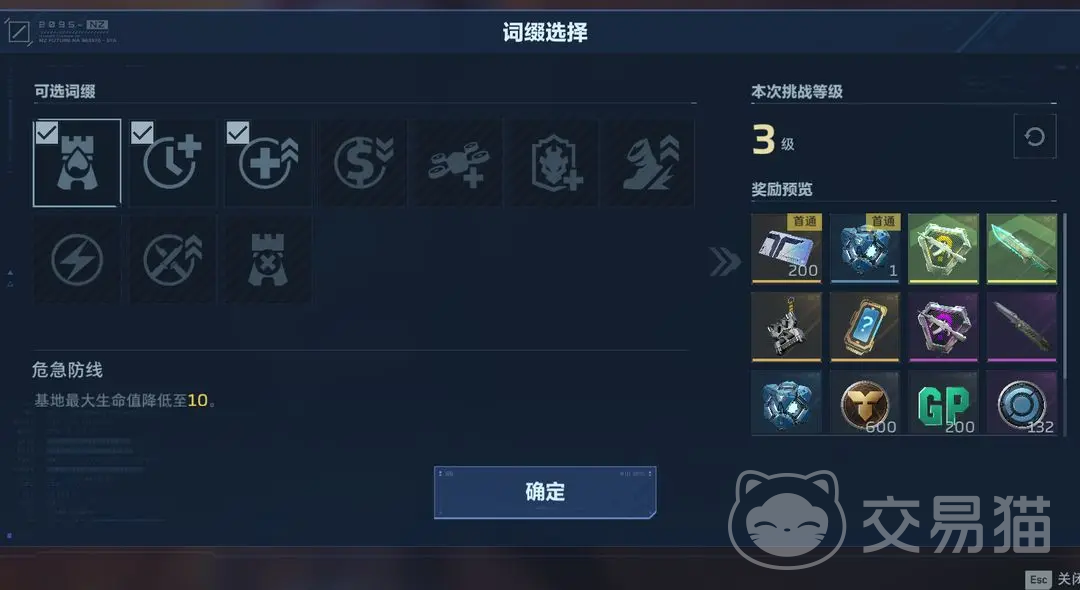Click the Esc close label
The height and width of the screenshot is (590, 1080).
pyautogui.click(x=1052, y=579)
